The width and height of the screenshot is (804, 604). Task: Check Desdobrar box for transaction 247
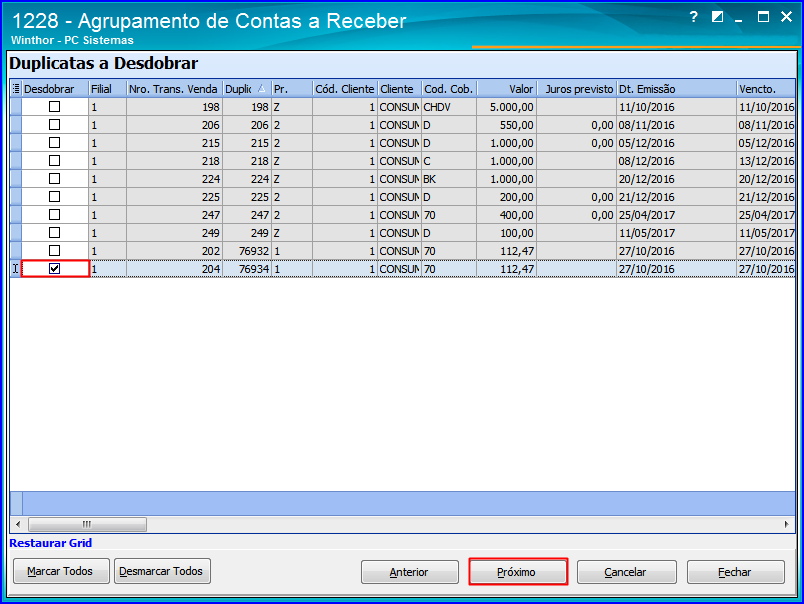pyautogui.click(x=54, y=214)
